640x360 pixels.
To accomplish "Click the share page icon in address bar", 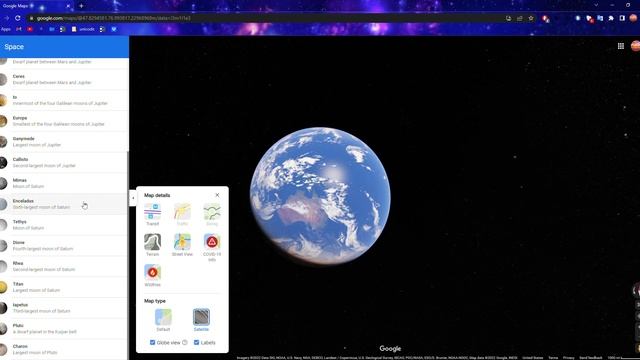I will [520, 18].
